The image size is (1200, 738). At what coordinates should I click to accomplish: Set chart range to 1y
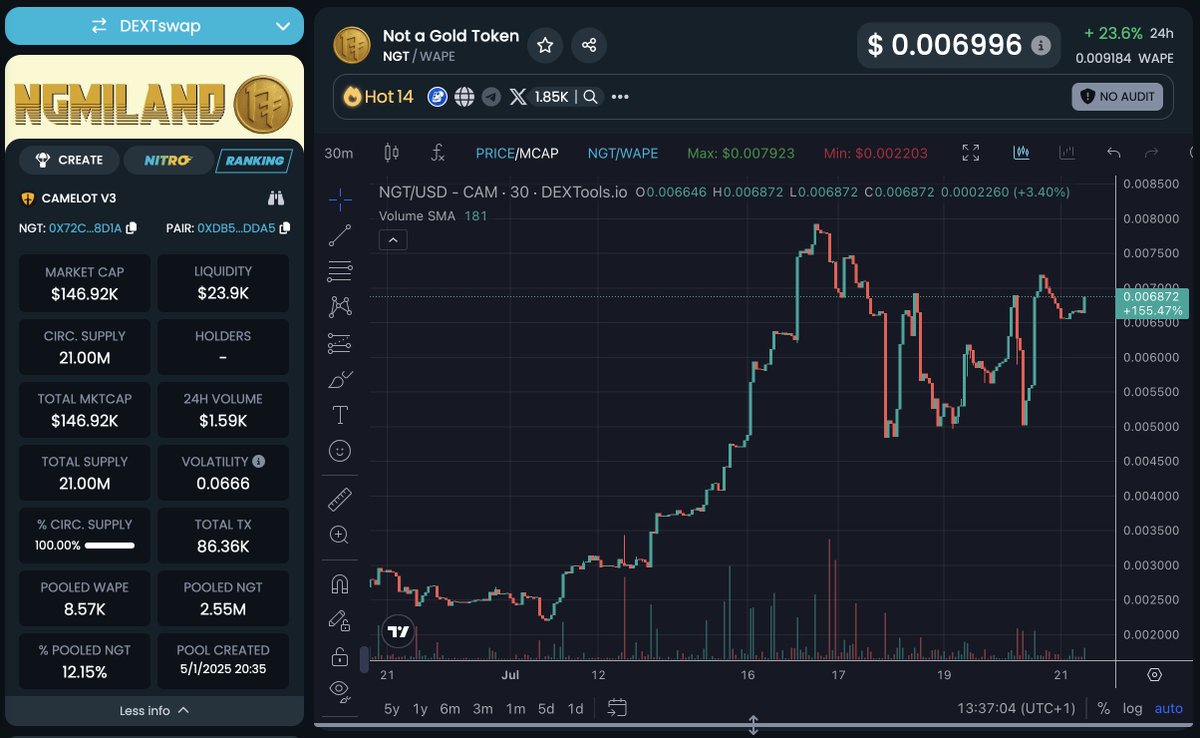420,708
